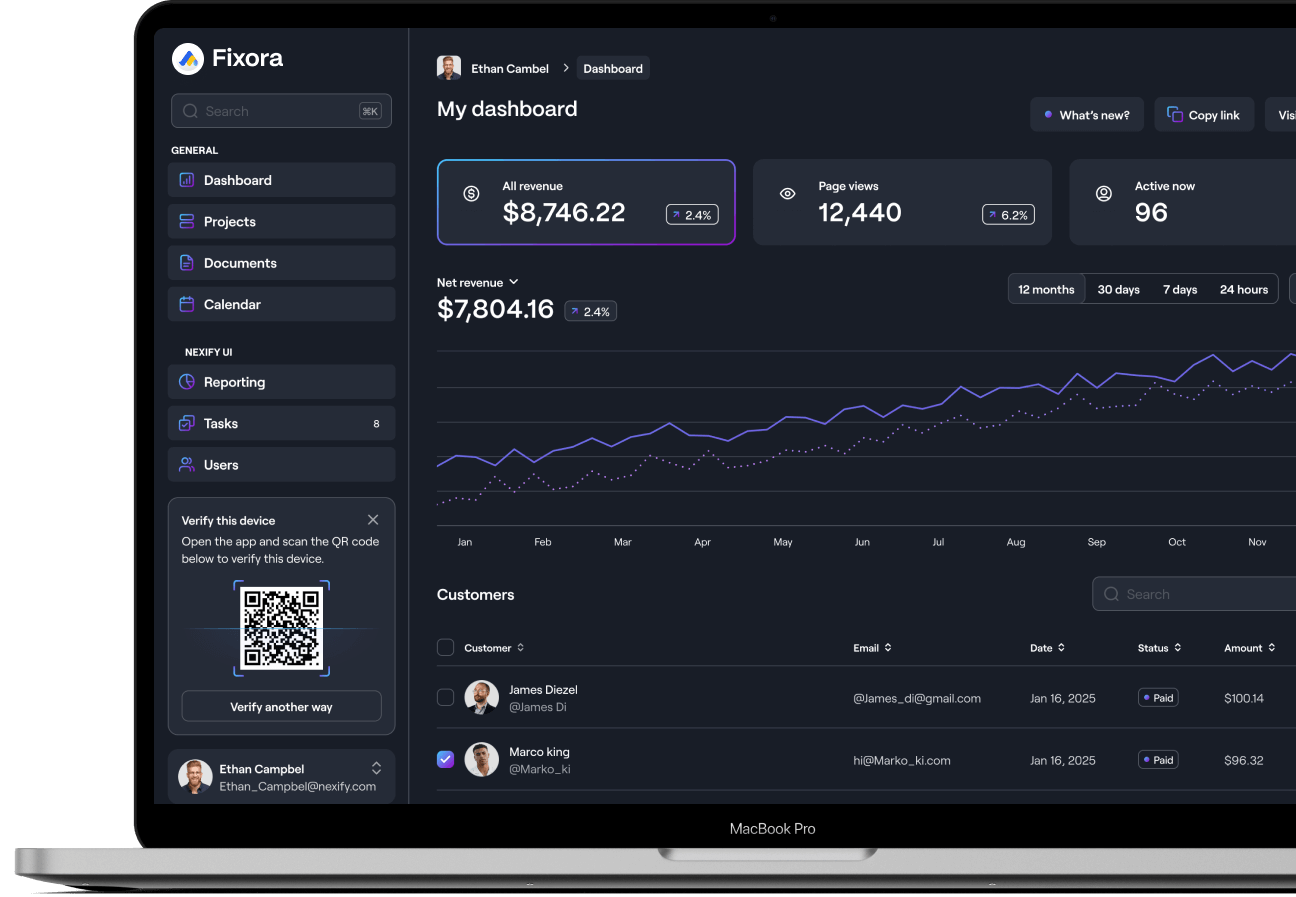
Task: Close the Verify this device card
Action: (x=373, y=520)
